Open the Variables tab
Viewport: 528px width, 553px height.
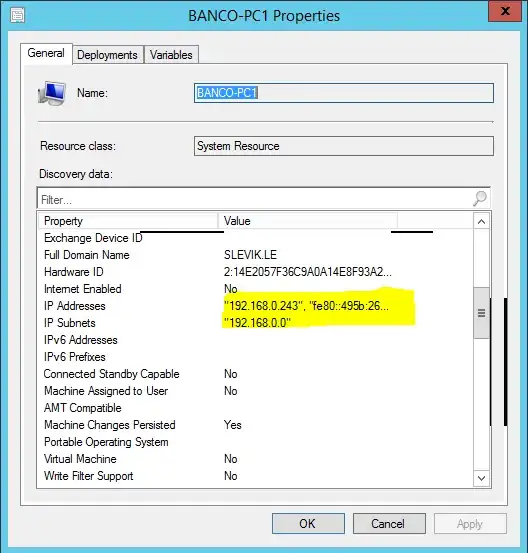[171, 55]
